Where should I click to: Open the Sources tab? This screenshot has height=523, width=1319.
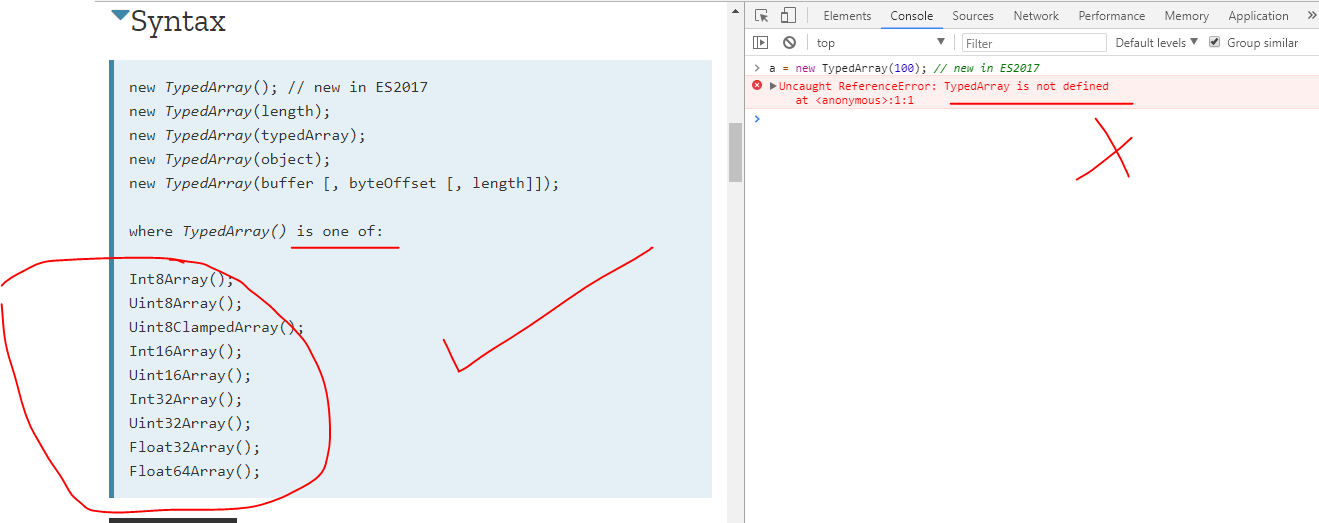[973, 15]
